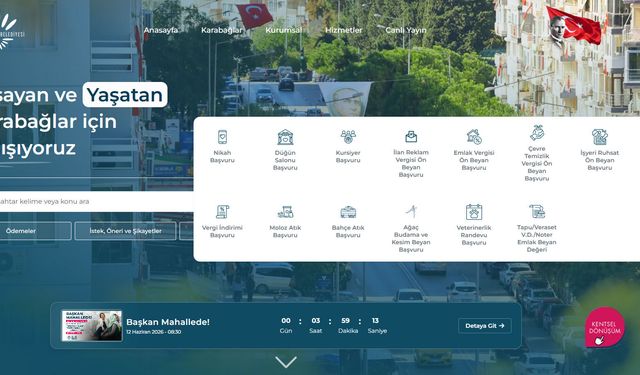The height and width of the screenshot is (375, 640).
Task: Go to the Anasayfa menu item
Action: coord(160,30)
